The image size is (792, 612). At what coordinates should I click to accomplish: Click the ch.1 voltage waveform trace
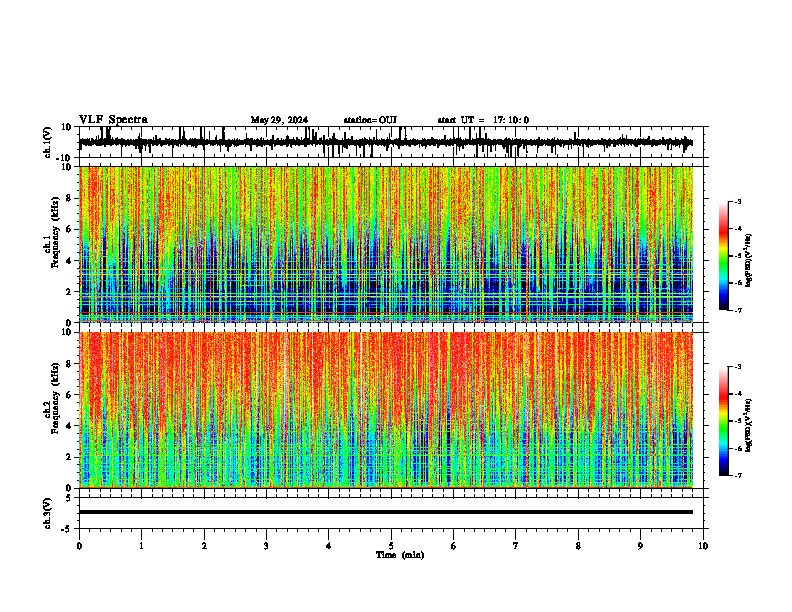click(x=385, y=142)
